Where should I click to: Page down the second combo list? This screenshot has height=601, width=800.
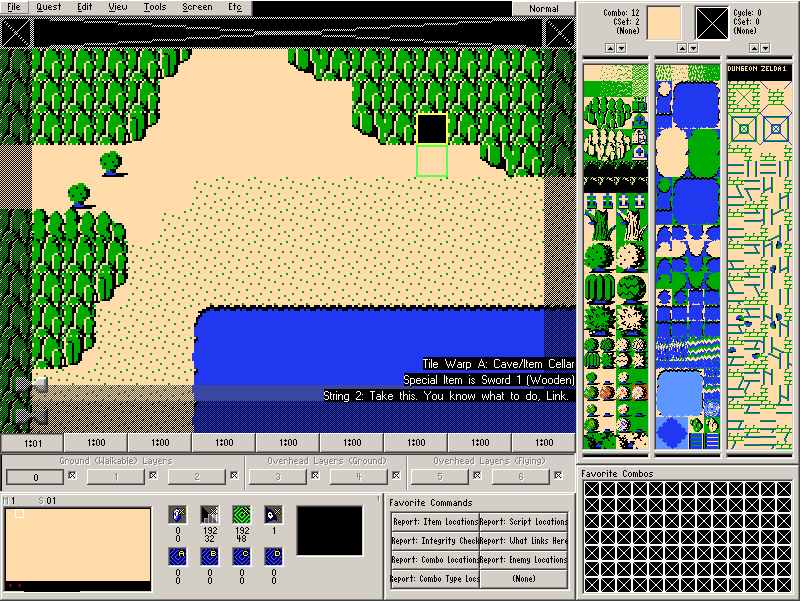click(693, 48)
